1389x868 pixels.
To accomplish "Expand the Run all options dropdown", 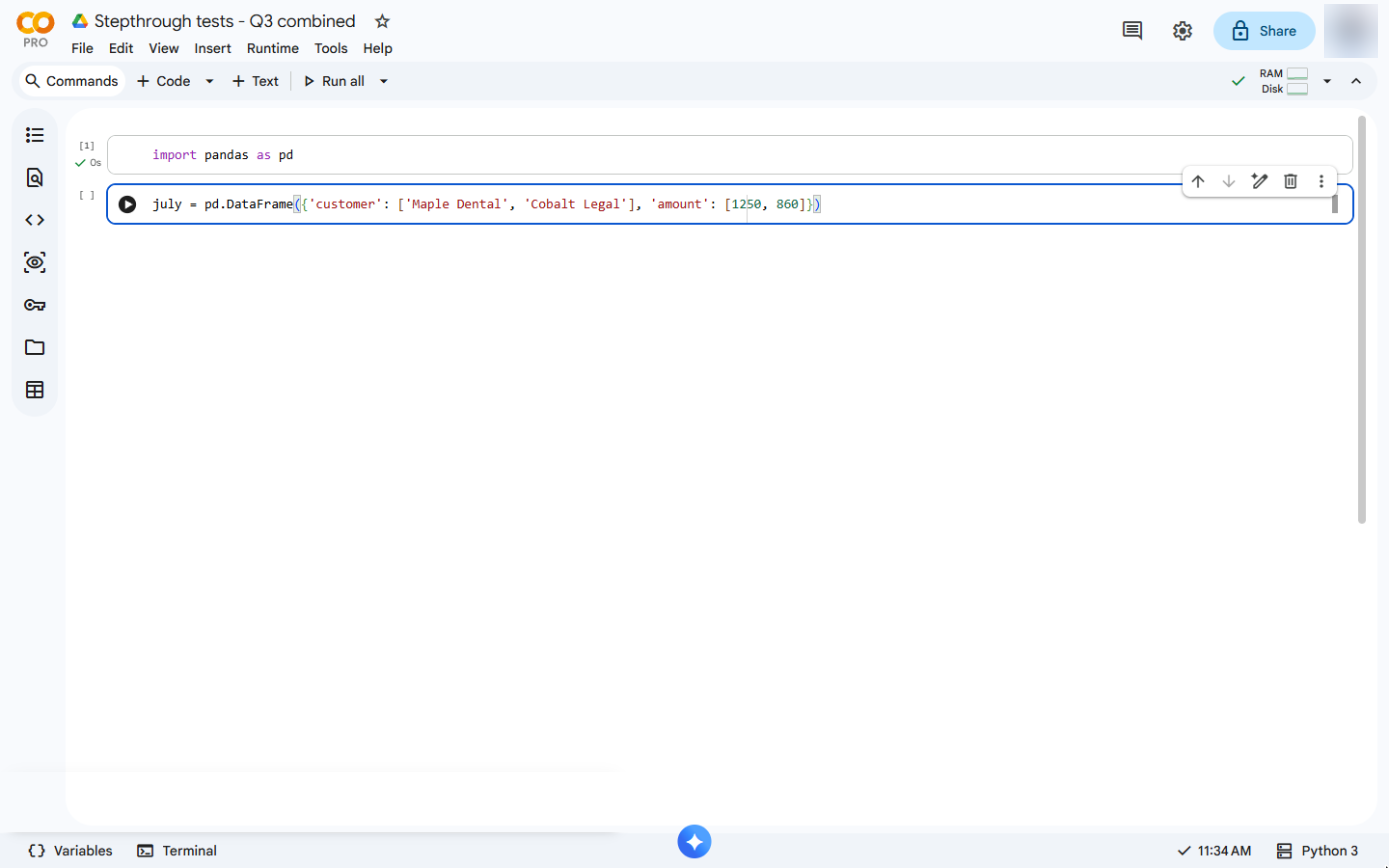I will (383, 81).
